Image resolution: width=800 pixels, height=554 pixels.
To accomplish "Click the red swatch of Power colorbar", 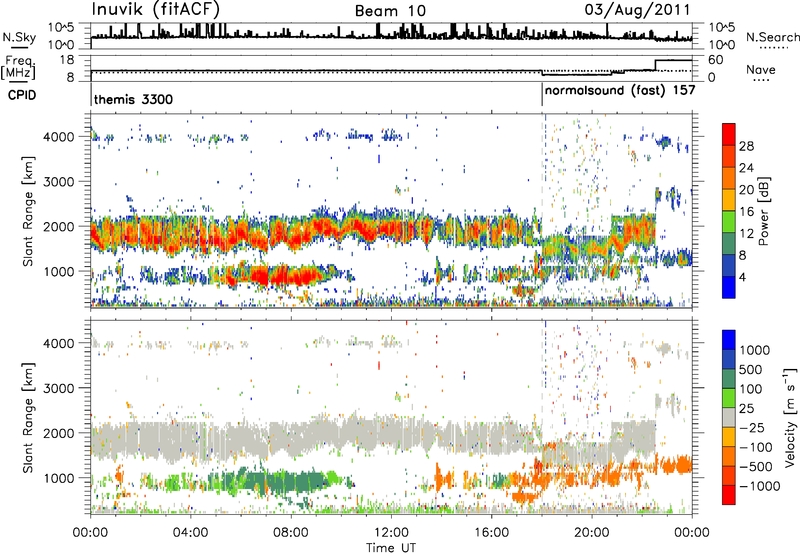I will [729, 135].
